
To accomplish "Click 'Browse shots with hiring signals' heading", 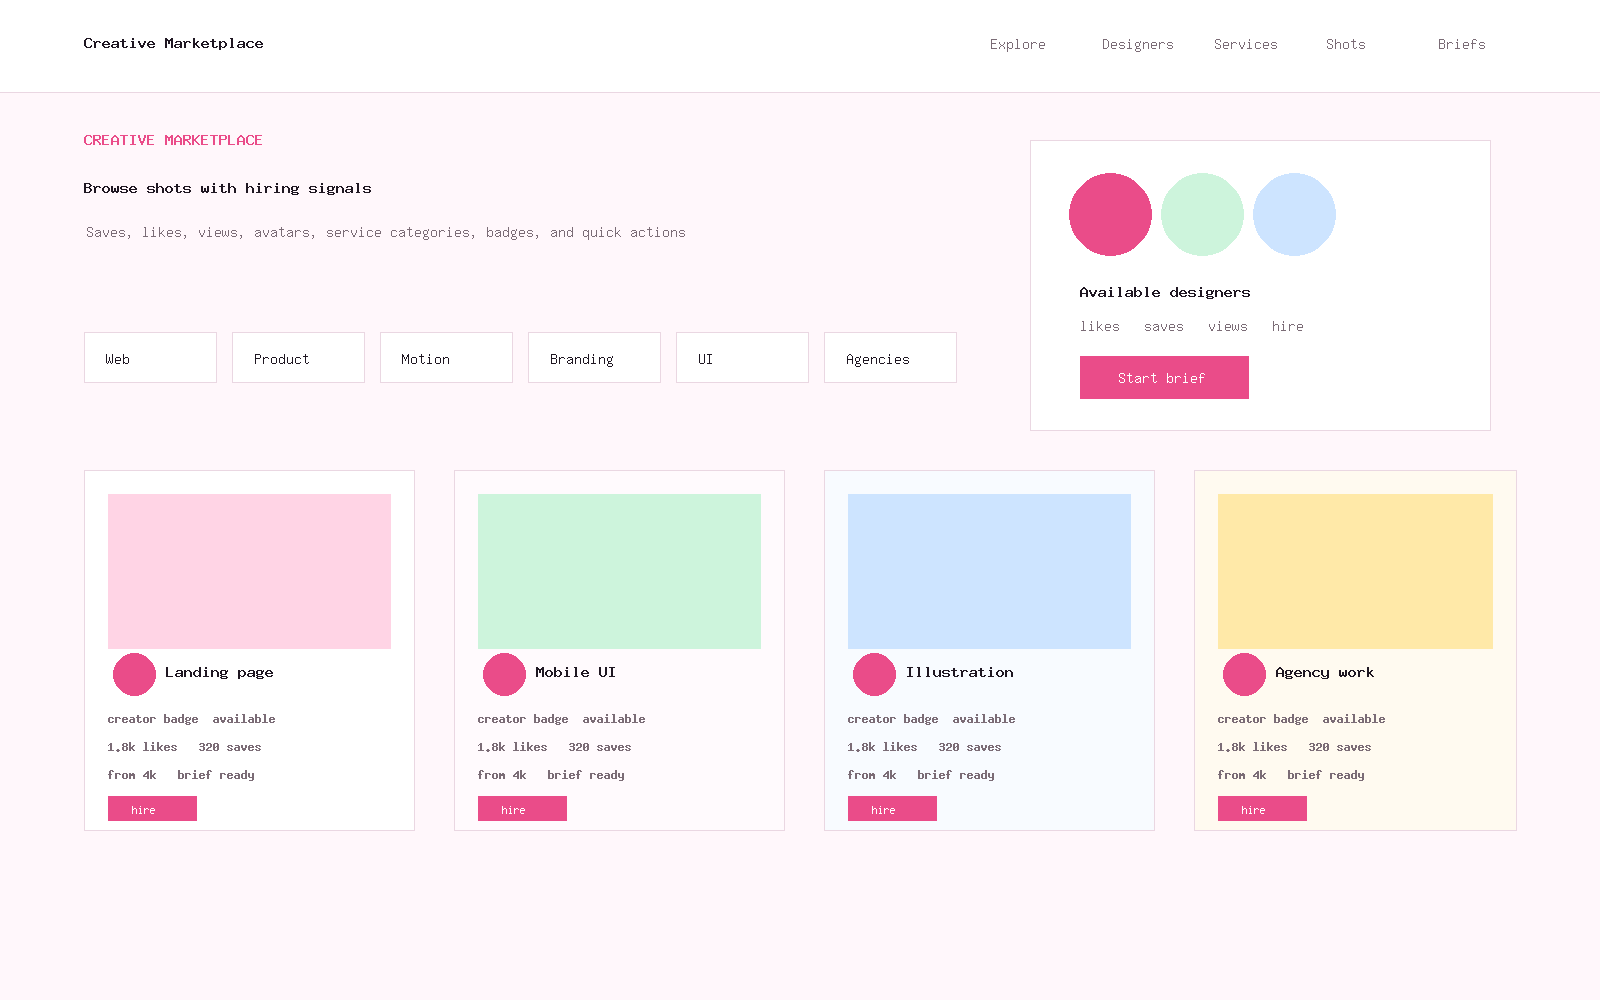I will pos(228,189).
